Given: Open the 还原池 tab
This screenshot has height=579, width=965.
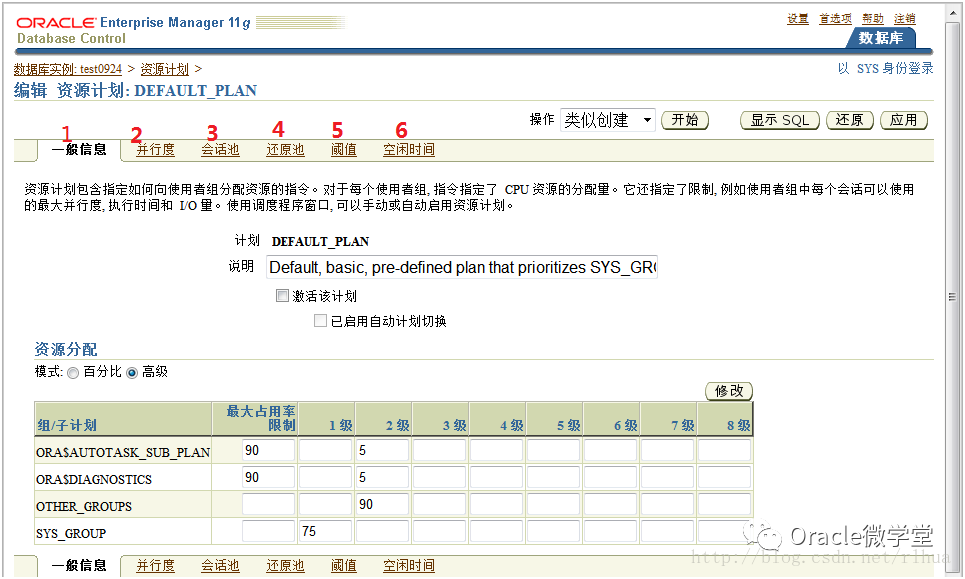Looking at the screenshot, I should [x=285, y=149].
